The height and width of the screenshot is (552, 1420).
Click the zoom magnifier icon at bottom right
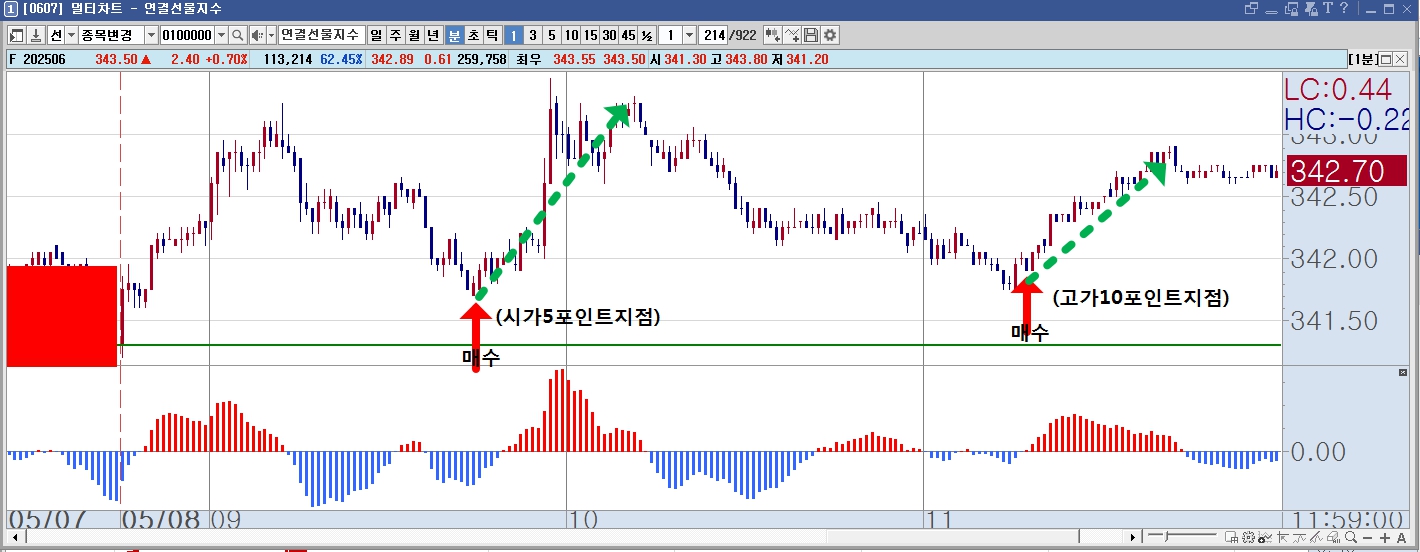click(x=1350, y=537)
